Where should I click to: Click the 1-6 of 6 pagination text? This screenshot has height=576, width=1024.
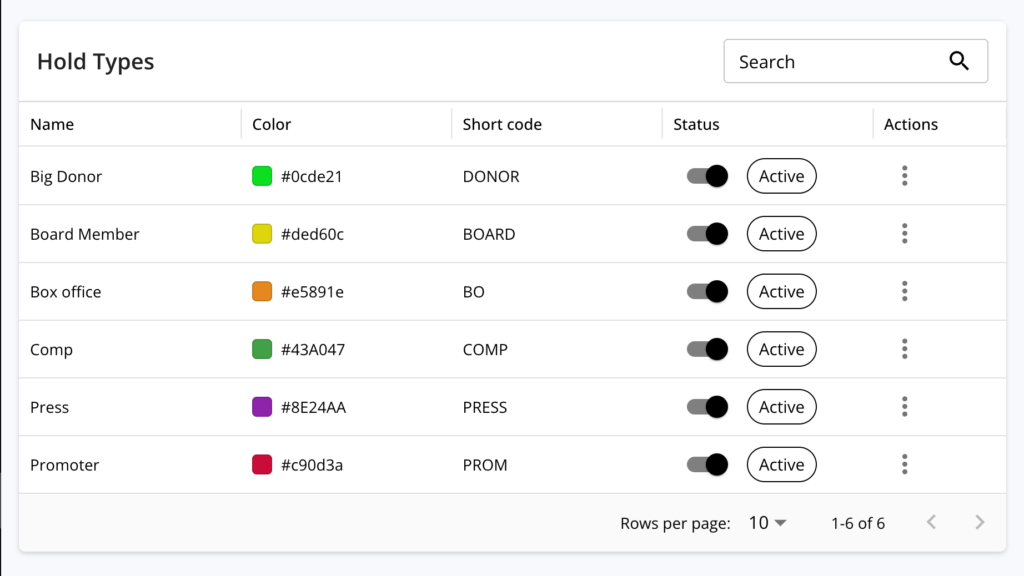click(857, 523)
